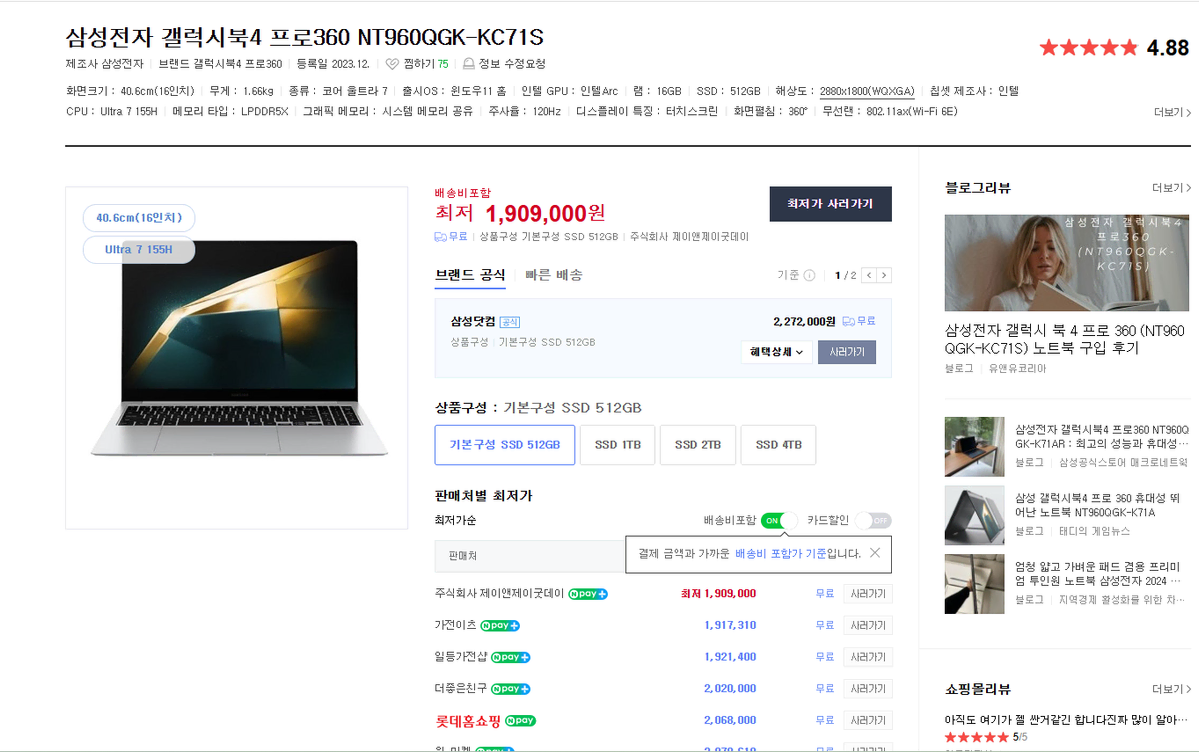Expand 쇼핑몰리뷰 더보기
This screenshot has height=752, width=1199.
tap(1171, 689)
